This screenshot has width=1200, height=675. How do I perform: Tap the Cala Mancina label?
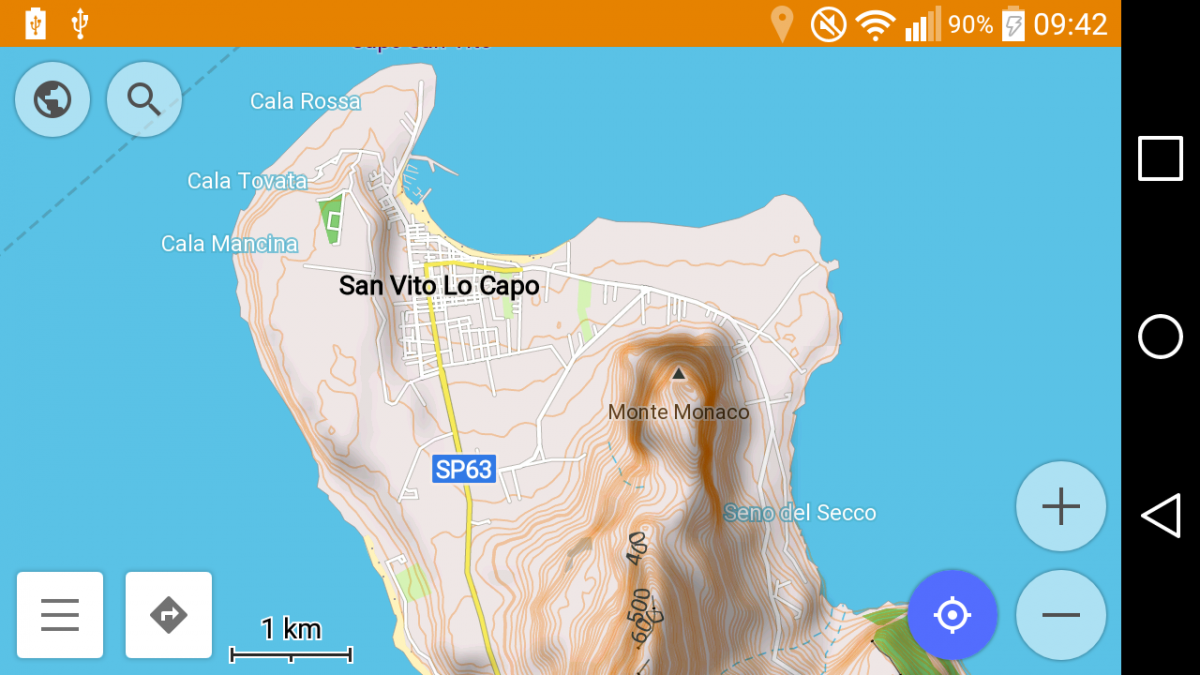pyautogui.click(x=229, y=243)
